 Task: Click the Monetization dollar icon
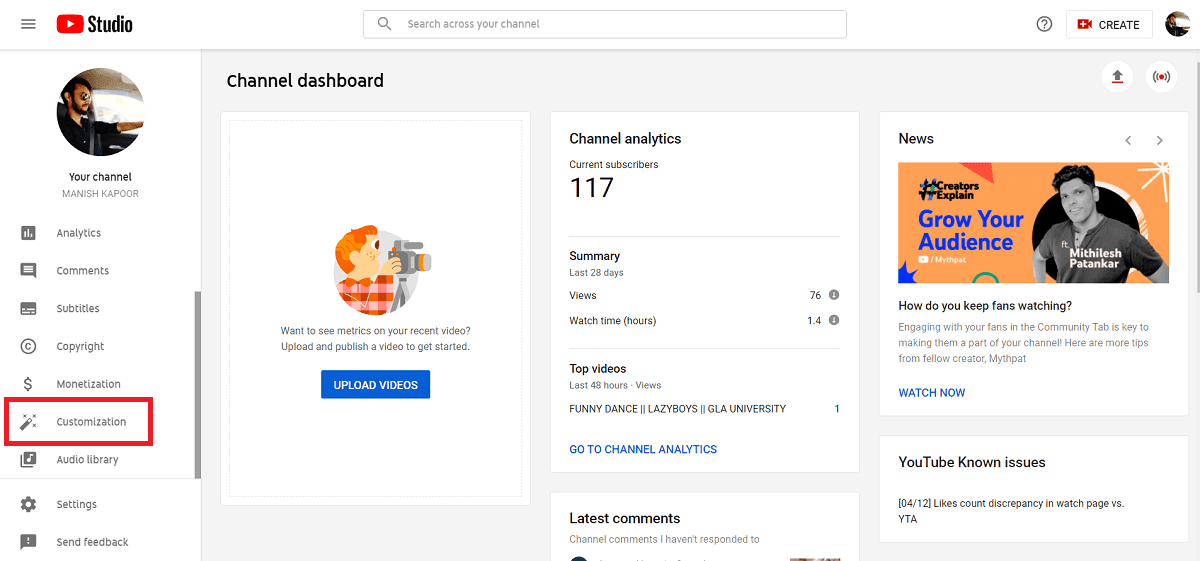(28, 384)
